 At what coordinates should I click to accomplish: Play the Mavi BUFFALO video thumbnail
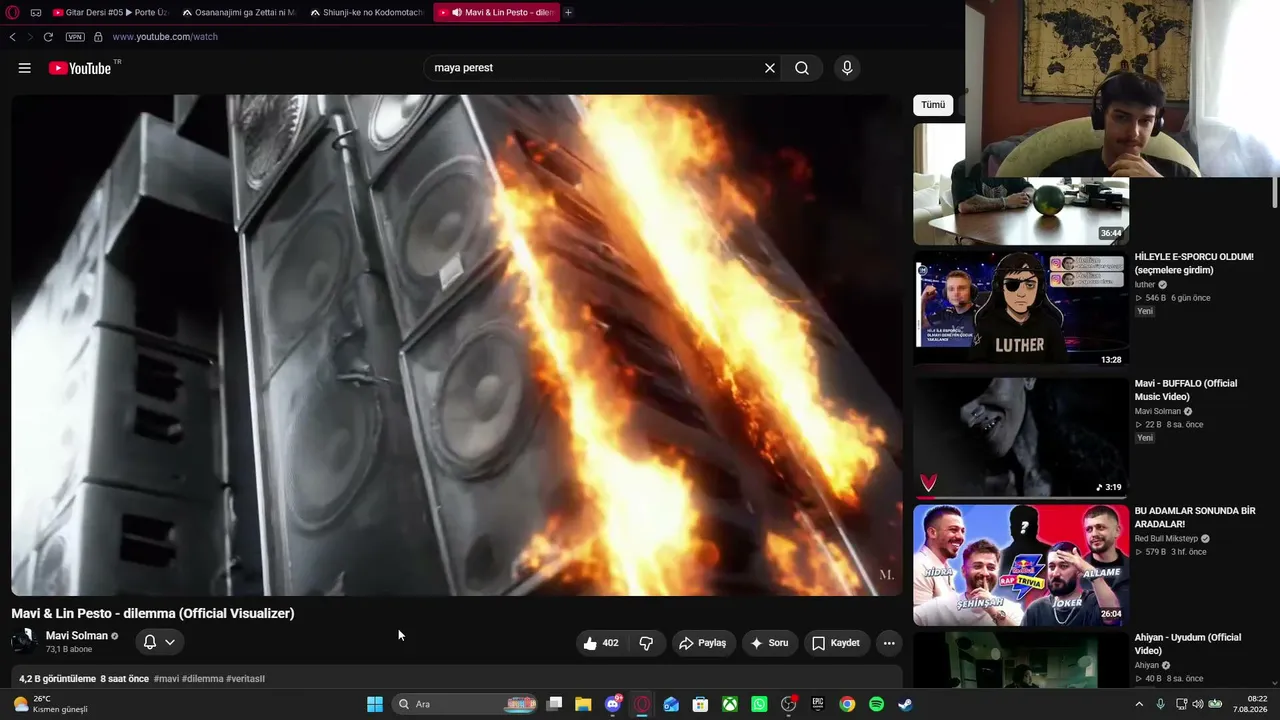(x=1021, y=437)
